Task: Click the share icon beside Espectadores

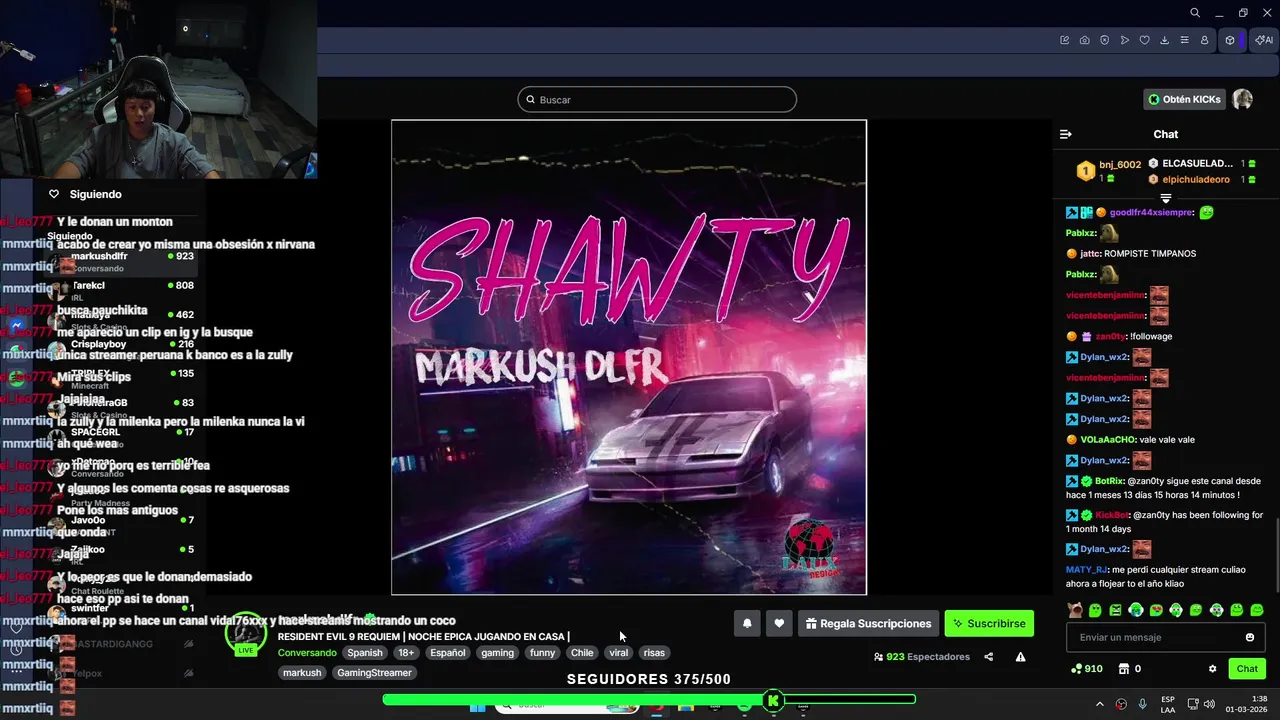Action: click(989, 657)
